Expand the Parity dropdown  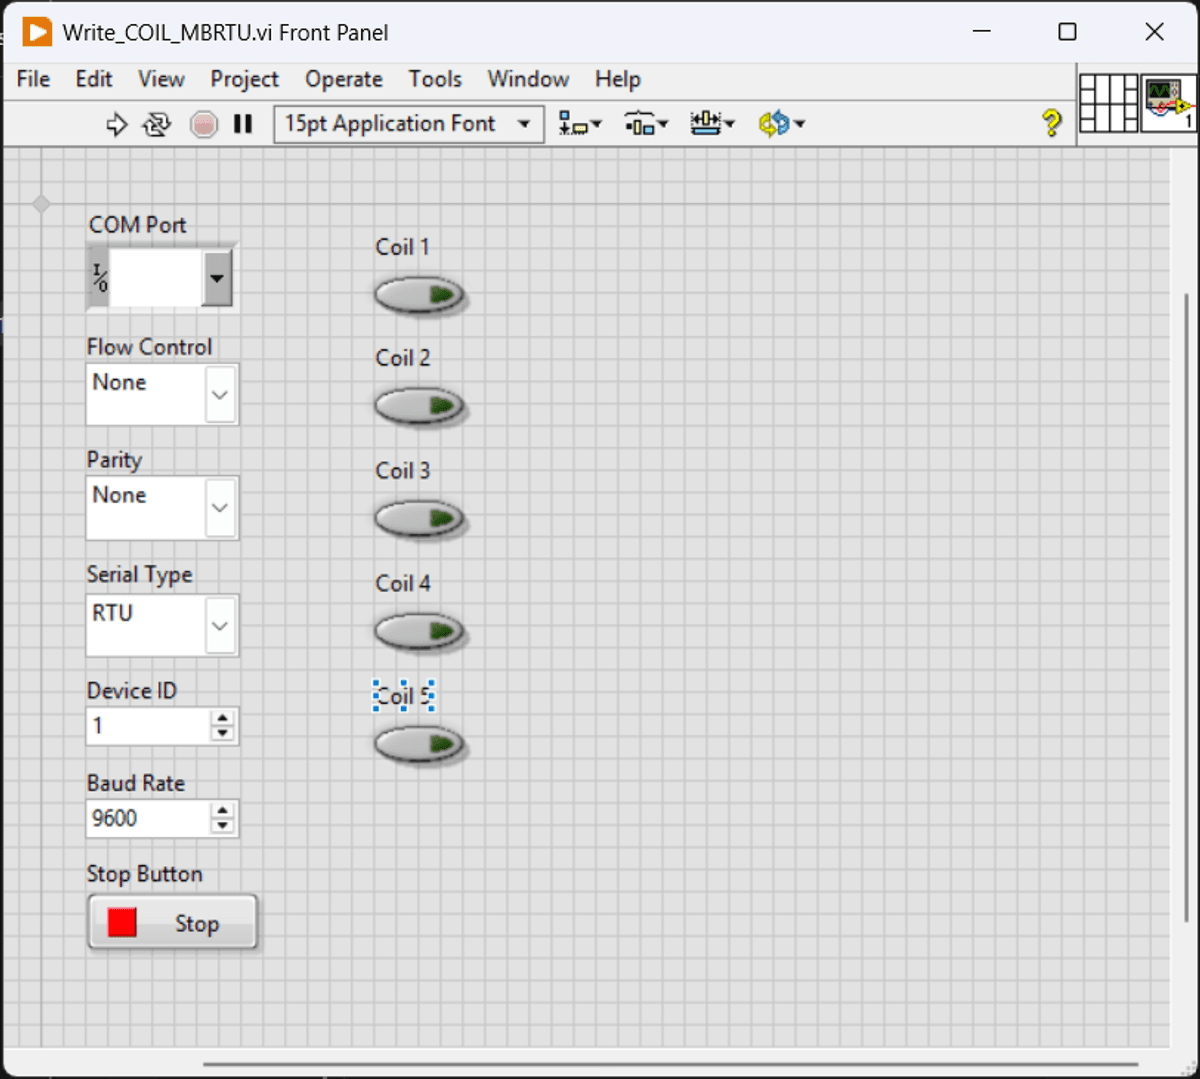tap(220, 507)
